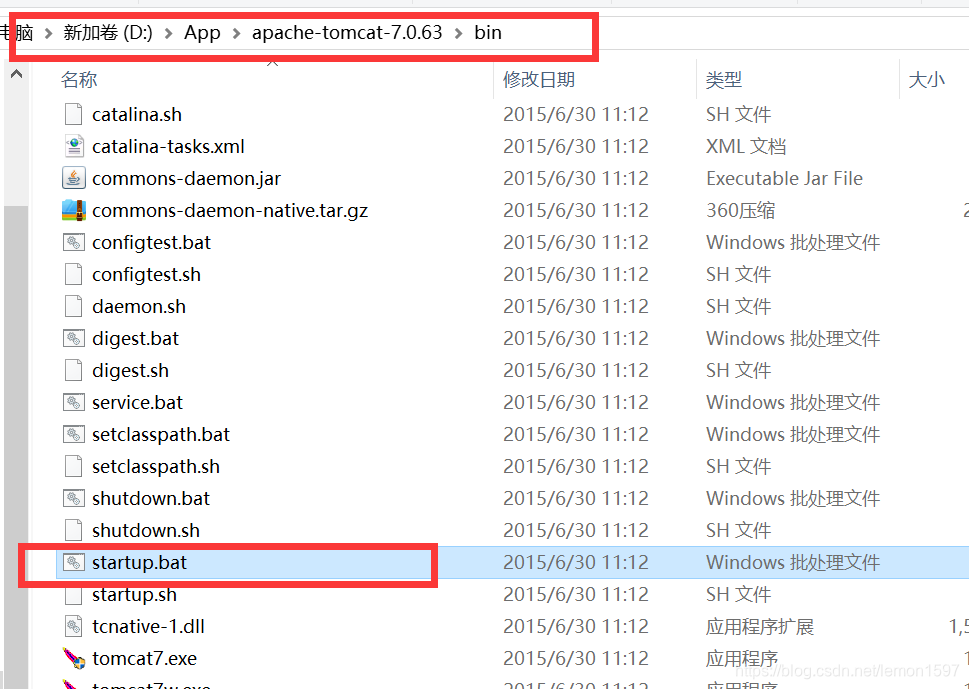Select the file name shutdown.bat
This screenshot has width=969, height=689.
point(151,499)
